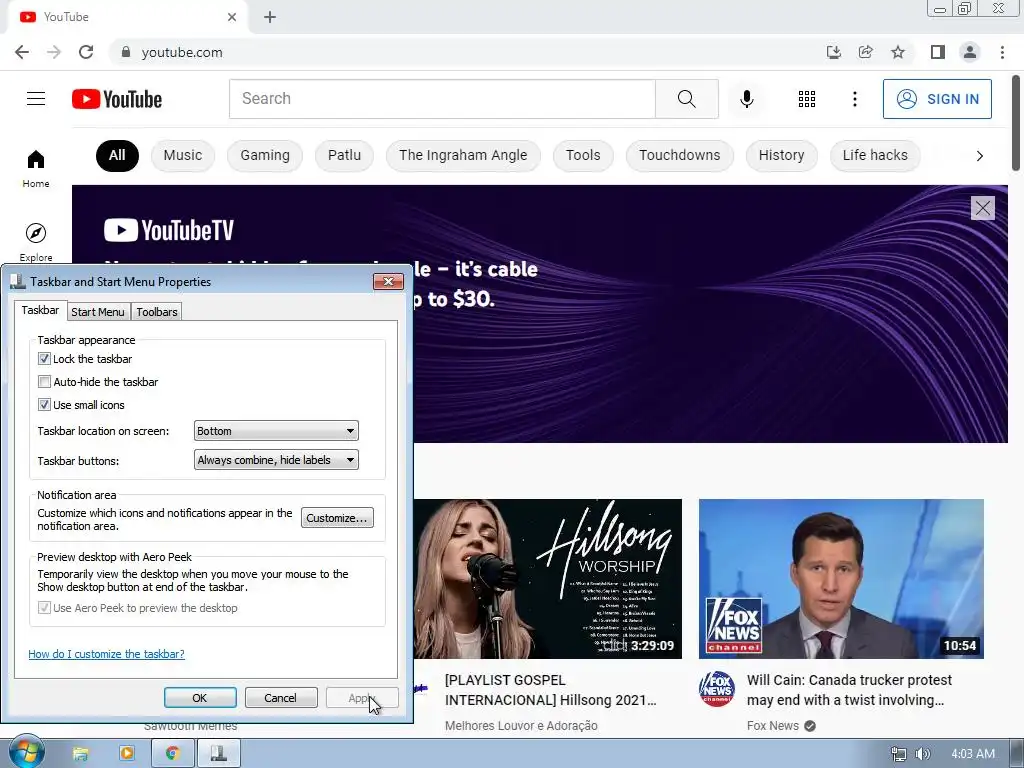Open the Fox News channel avatar
This screenshot has height=768, width=1024.
tap(716, 689)
